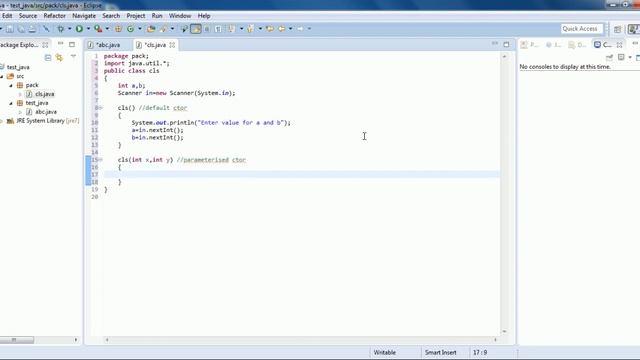Image resolution: width=640 pixels, height=360 pixels.
Task: Click Next Annotation arrow icon
Action: click(x=231, y=29)
